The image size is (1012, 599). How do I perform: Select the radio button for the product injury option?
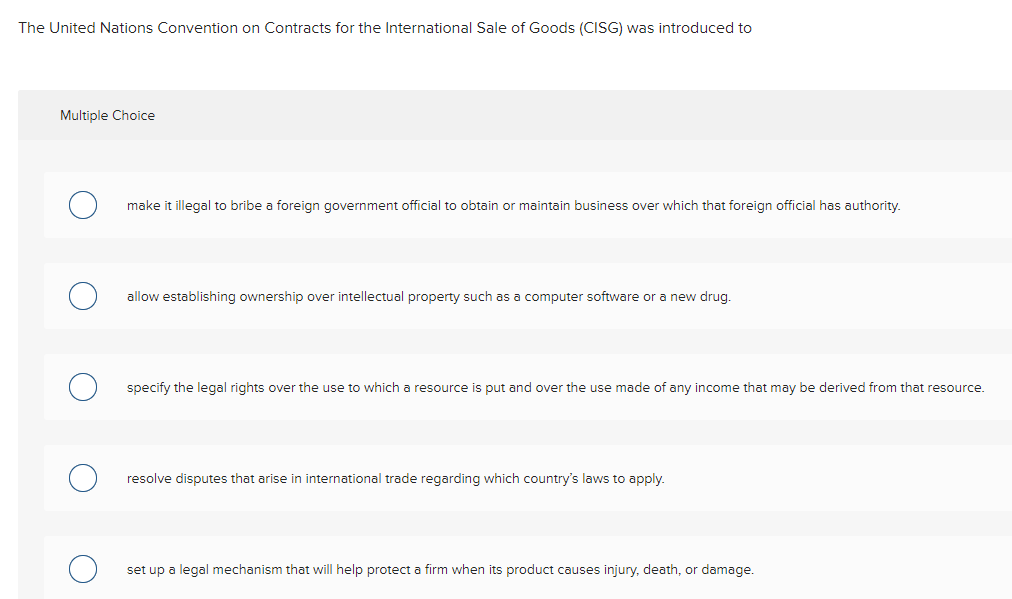pyautogui.click(x=83, y=569)
